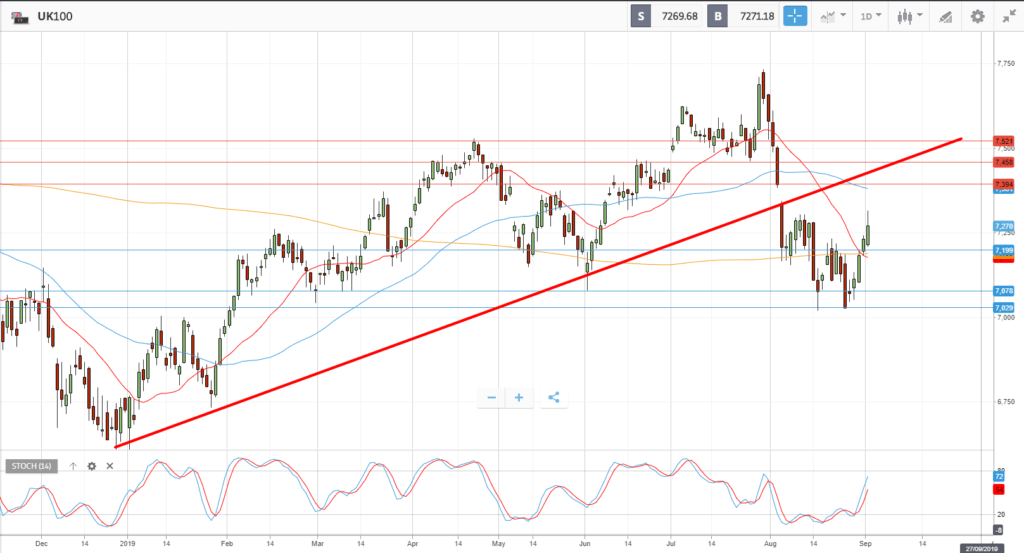This screenshot has width=1024, height=553.
Task: Remove the STOCH indicator with X
Action: (110, 466)
